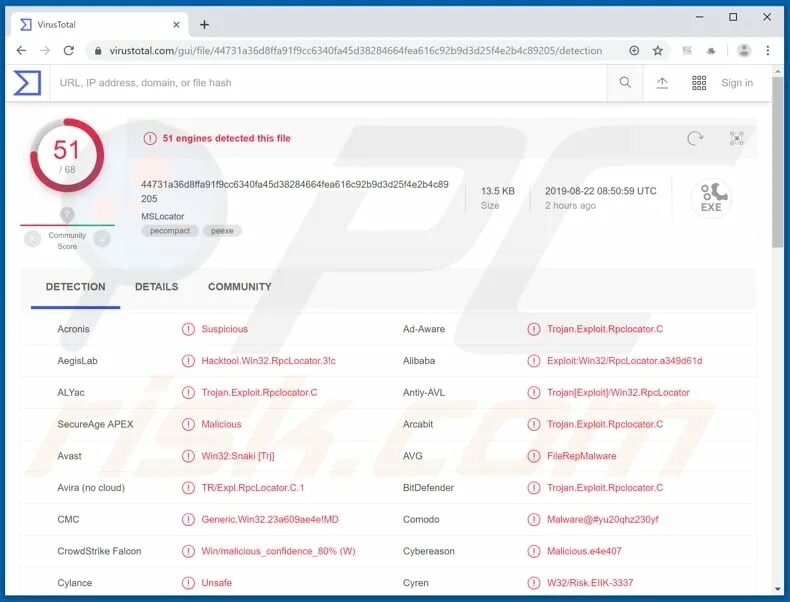This screenshot has height=602, width=790.
Task: Bookmark this page with the star icon
Action: pos(658,50)
